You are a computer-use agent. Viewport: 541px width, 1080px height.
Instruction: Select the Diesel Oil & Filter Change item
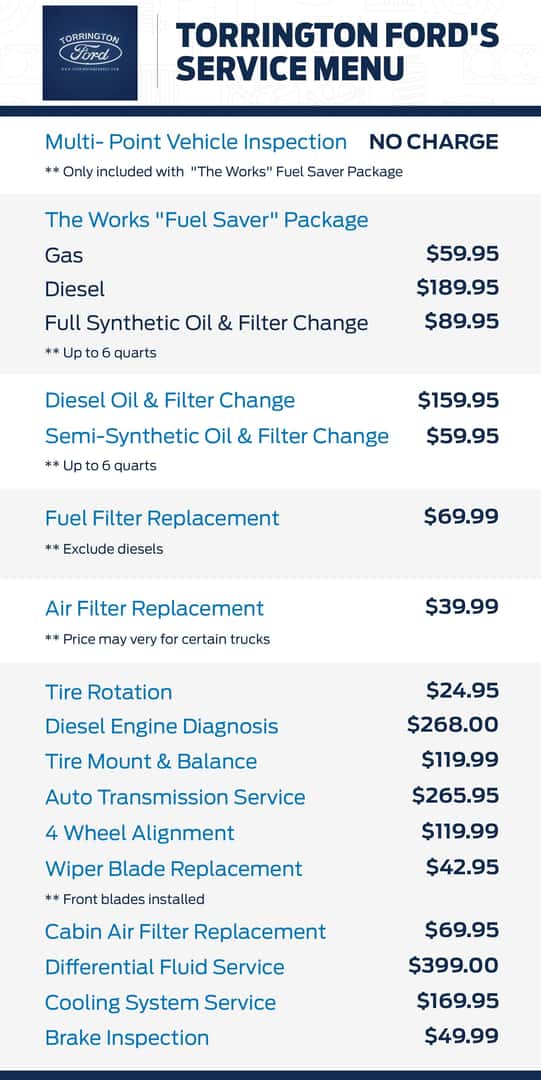point(170,400)
